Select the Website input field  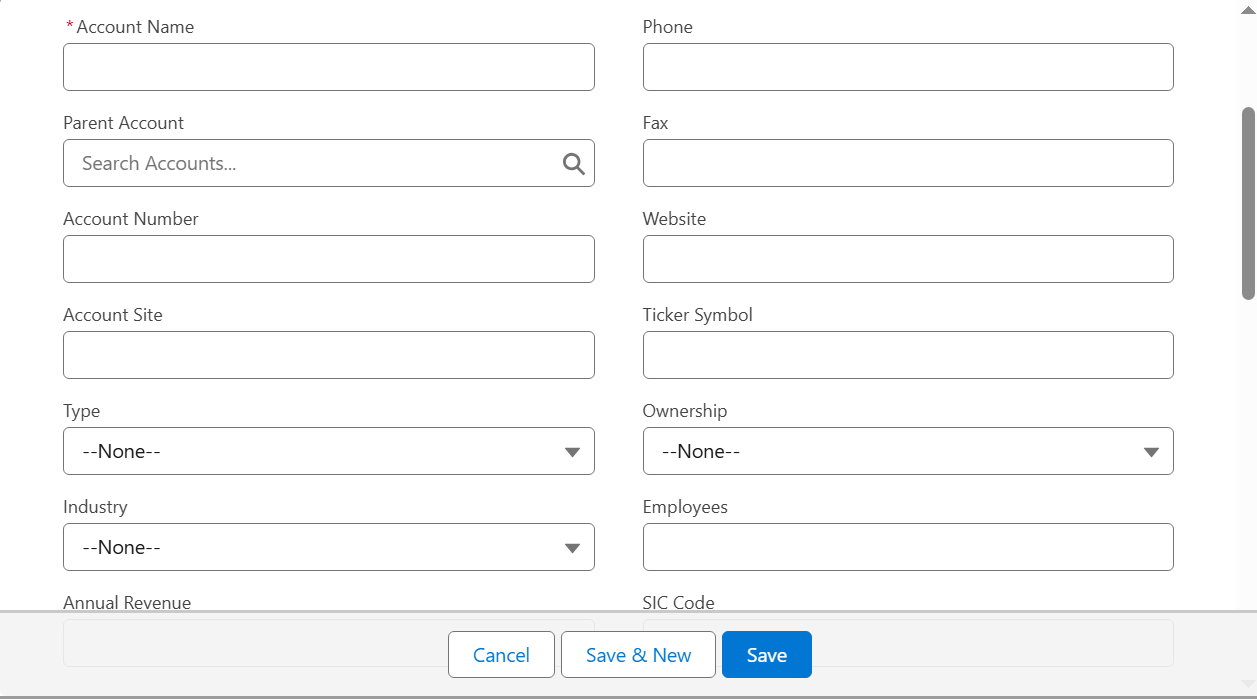pos(907,260)
